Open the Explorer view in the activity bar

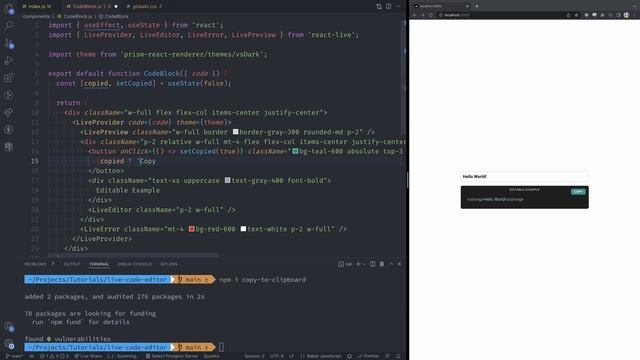9,9
